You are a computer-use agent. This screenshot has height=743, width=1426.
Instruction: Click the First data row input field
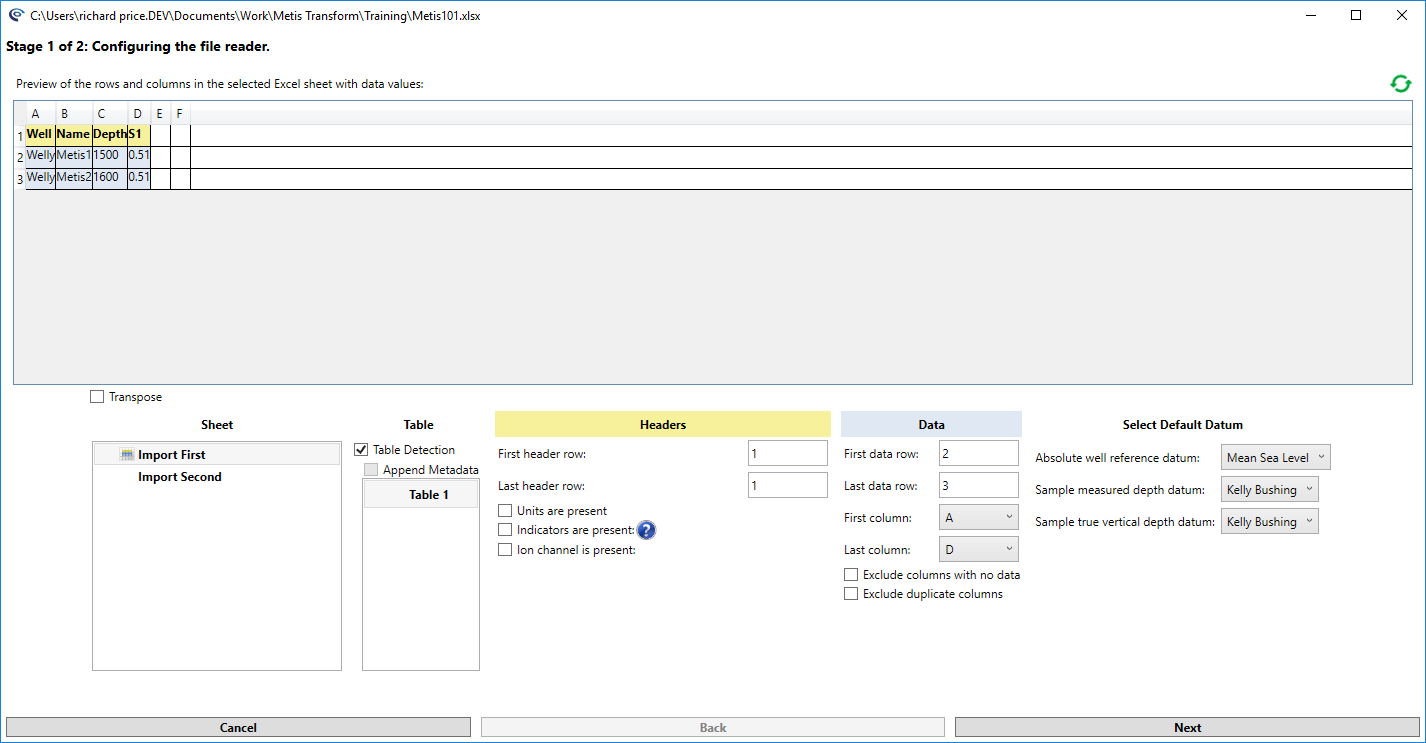click(979, 453)
